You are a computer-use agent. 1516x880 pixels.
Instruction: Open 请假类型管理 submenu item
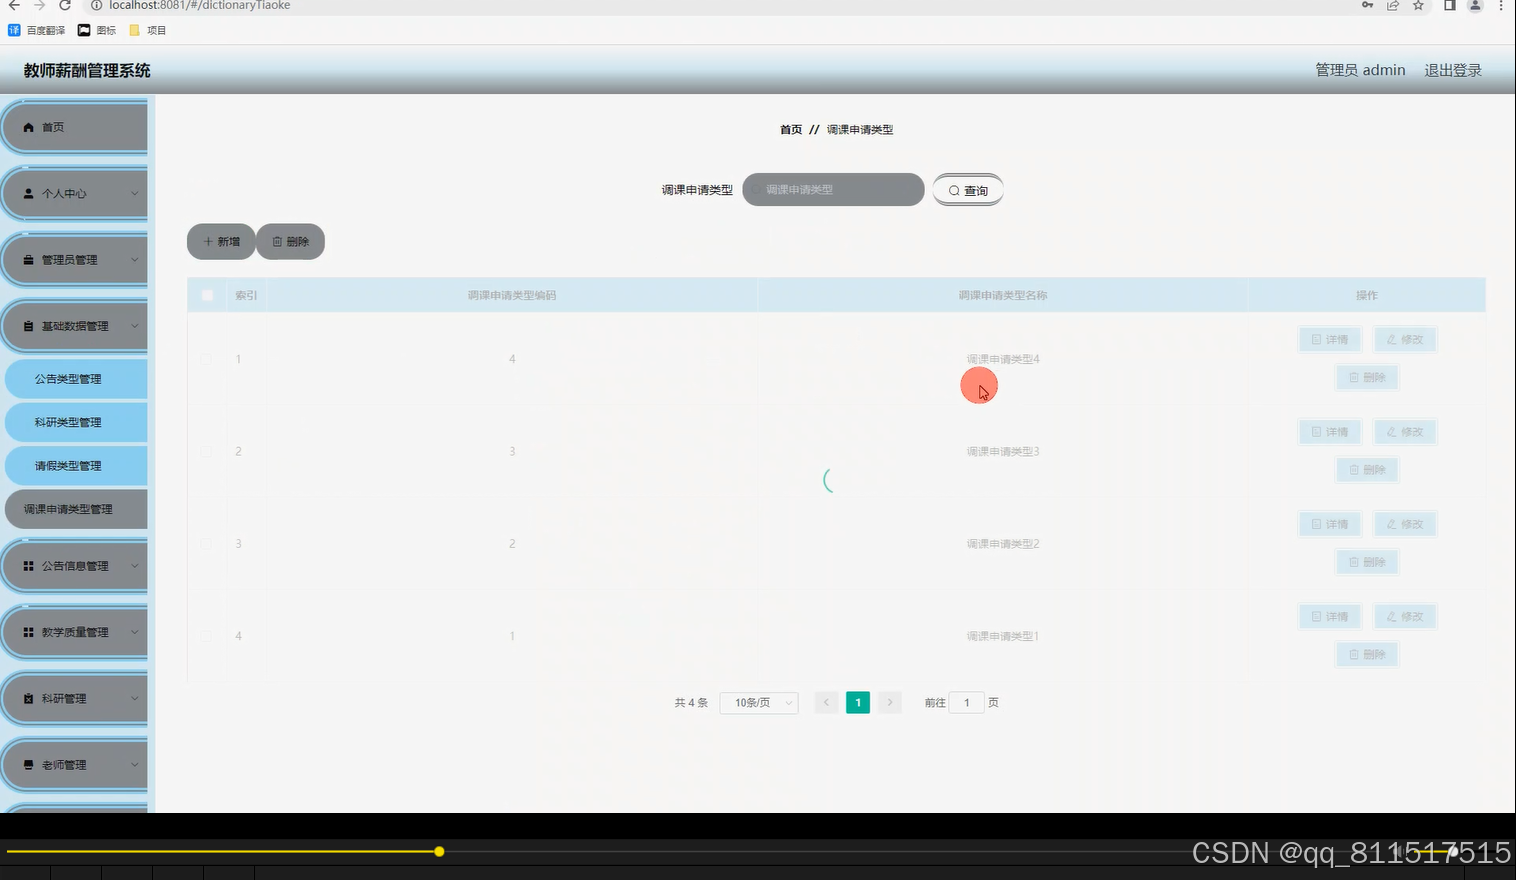pyautogui.click(x=76, y=466)
